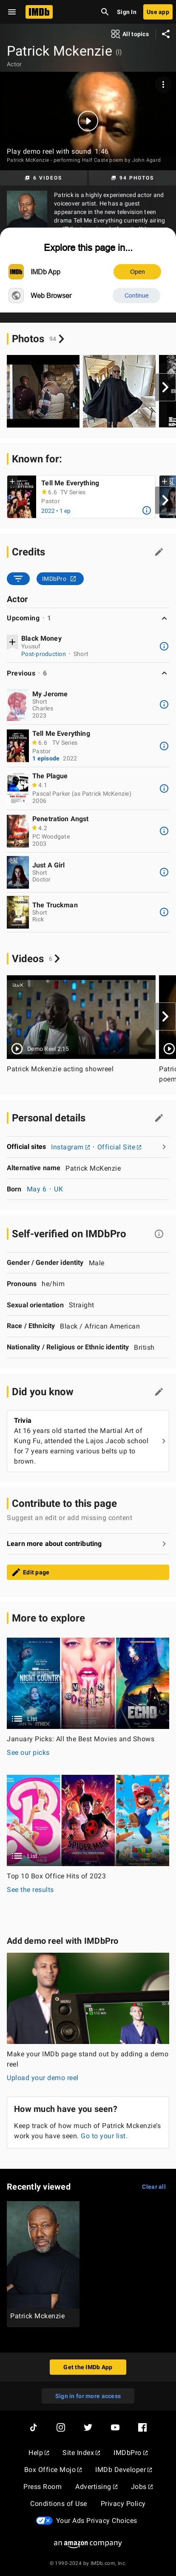Continue in Web Browser
This screenshot has height=2576, width=176.
137,295
